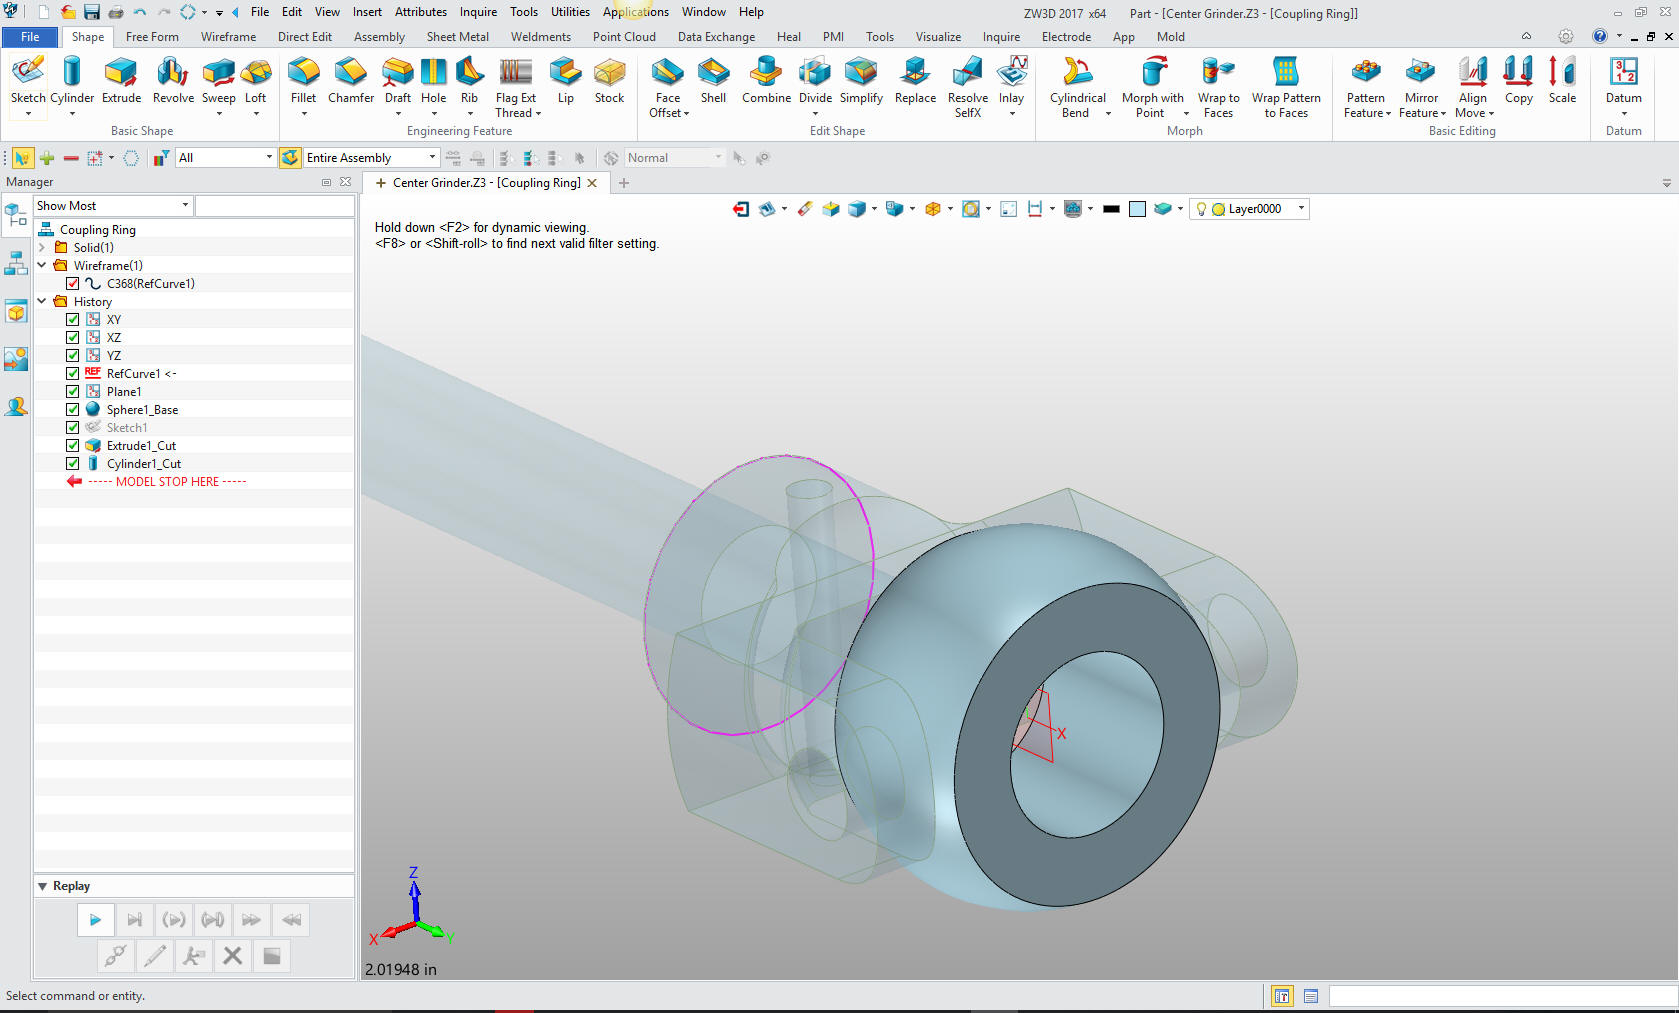The image size is (1679, 1013).
Task: Click the light blue face color swatch
Action: tap(1137, 209)
